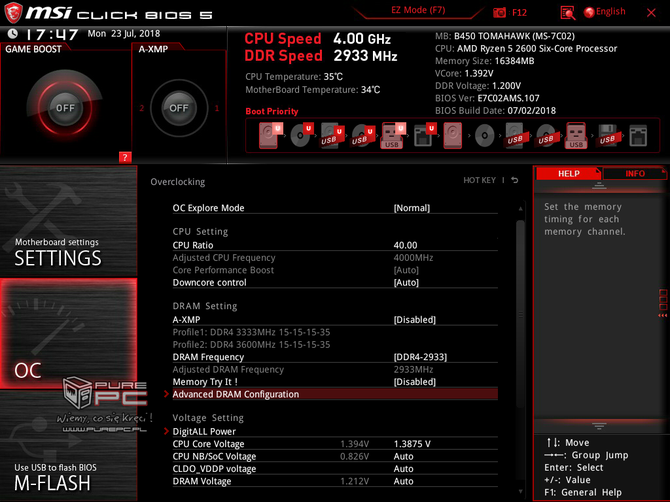
Task: Click the clock icon beside the time
Action: coord(13,33)
